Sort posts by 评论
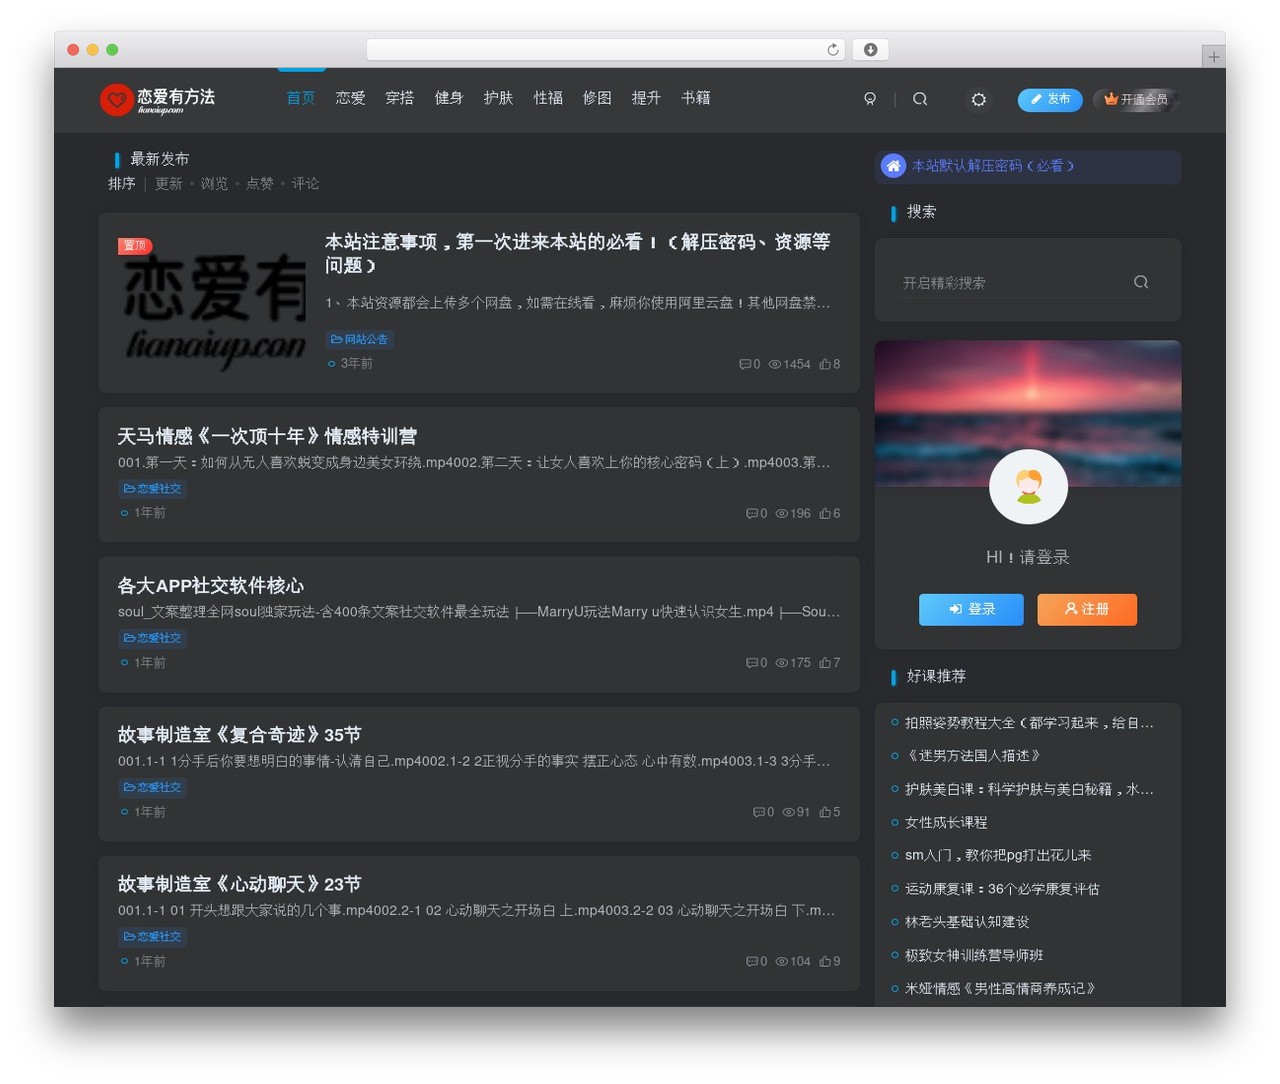Image resolution: width=1280 pixels, height=1084 pixels. pos(305,184)
